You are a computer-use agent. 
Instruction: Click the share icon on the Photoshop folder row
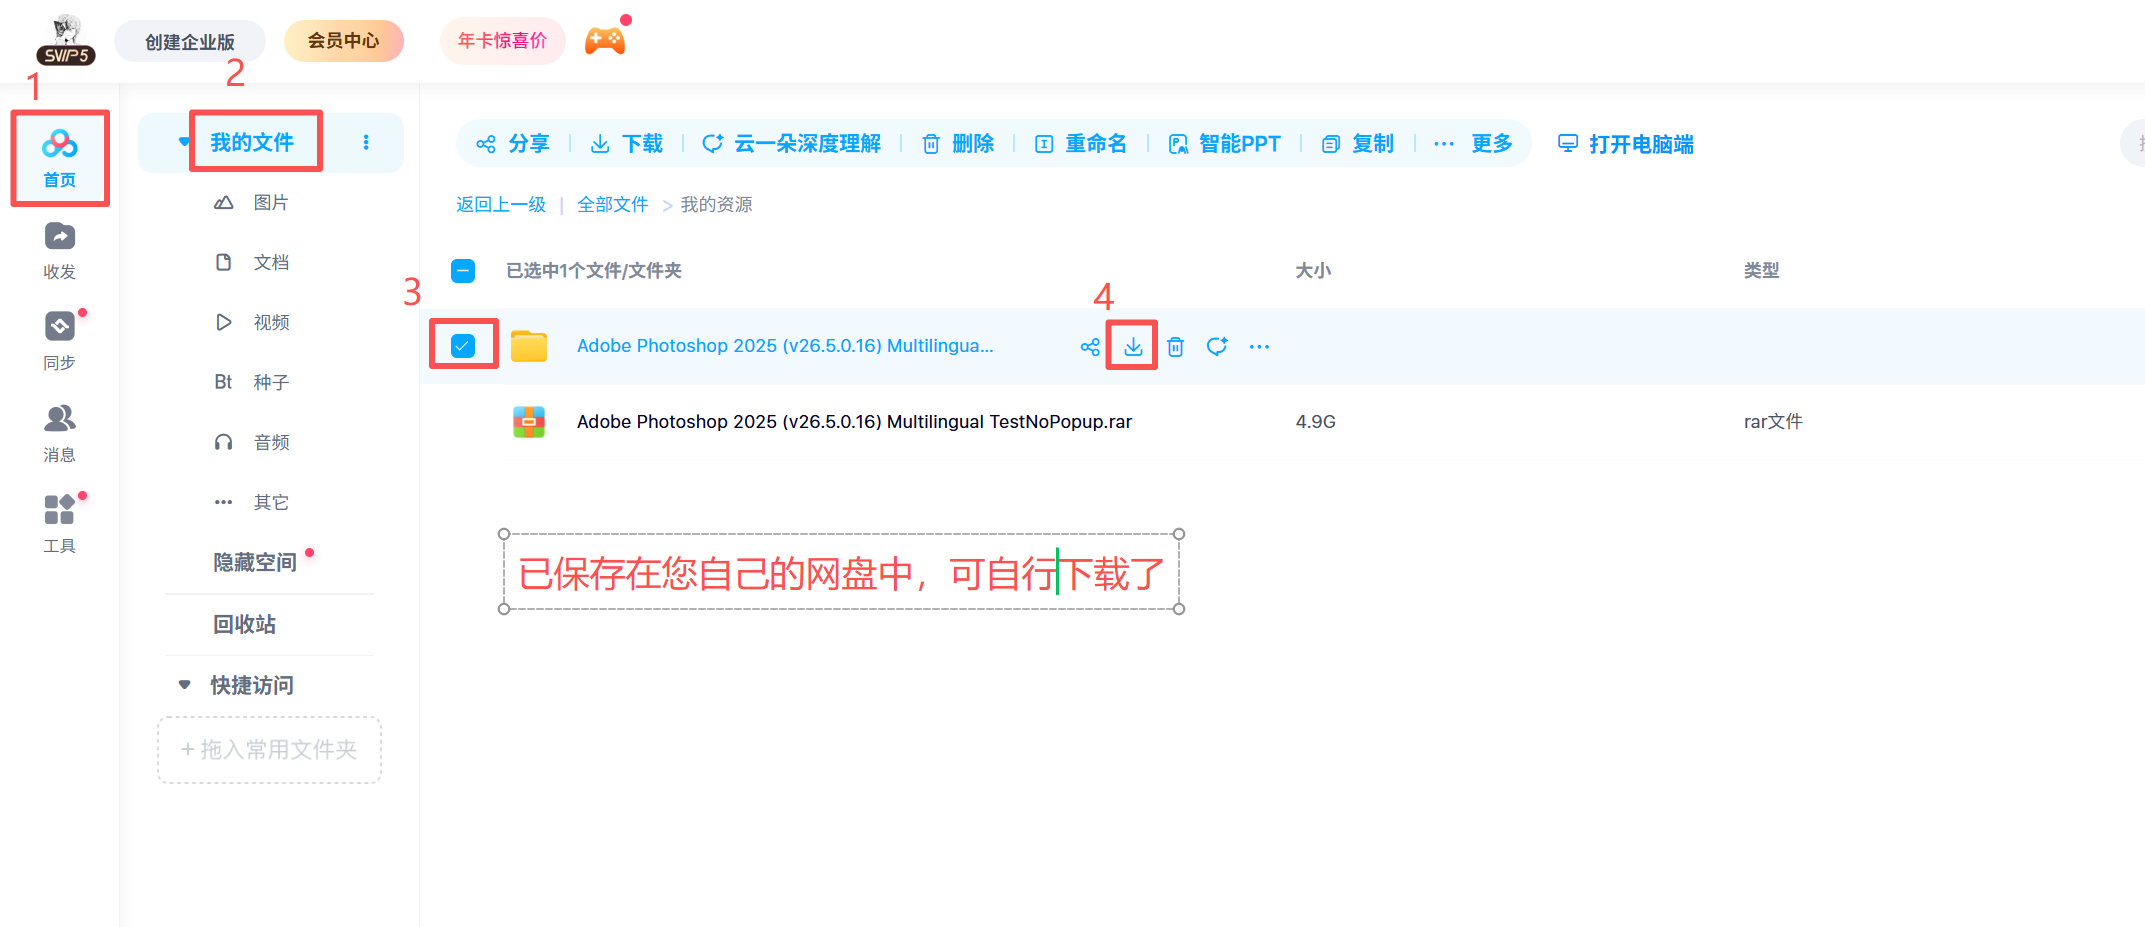click(x=1090, y=346)
